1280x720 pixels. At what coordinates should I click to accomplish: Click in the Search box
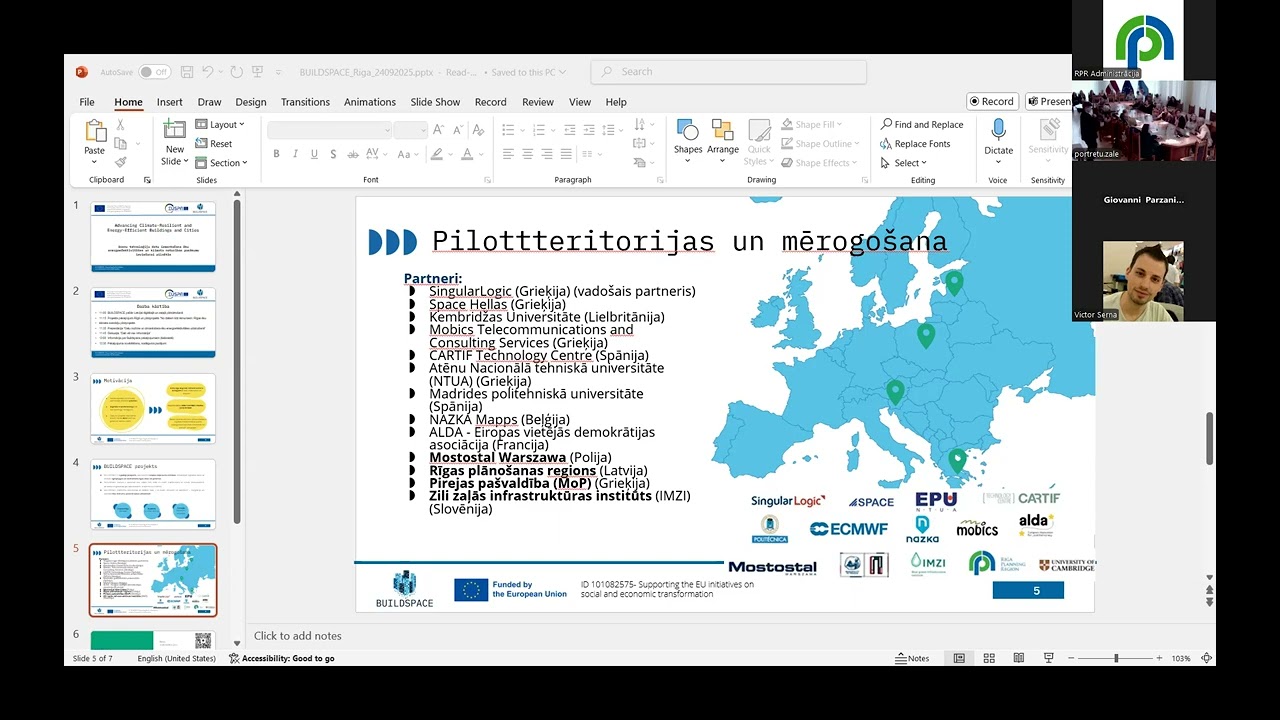pos(728,72)
